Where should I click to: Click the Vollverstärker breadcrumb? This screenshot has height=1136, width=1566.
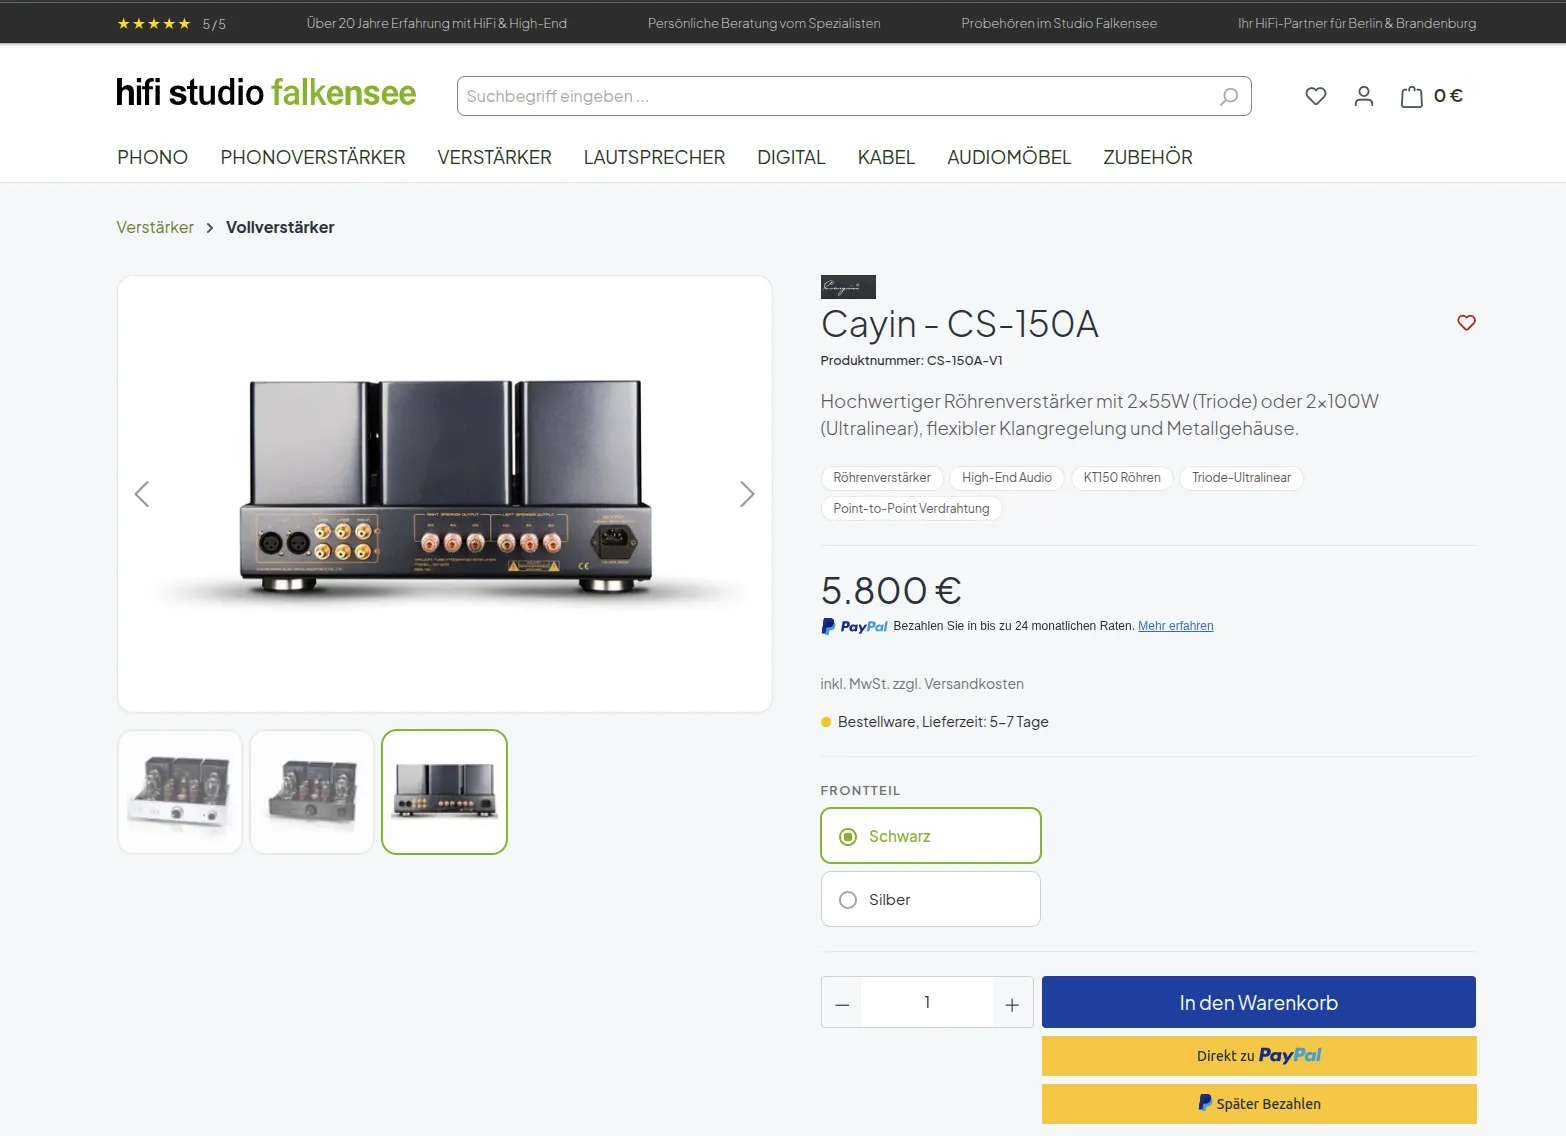280,227
